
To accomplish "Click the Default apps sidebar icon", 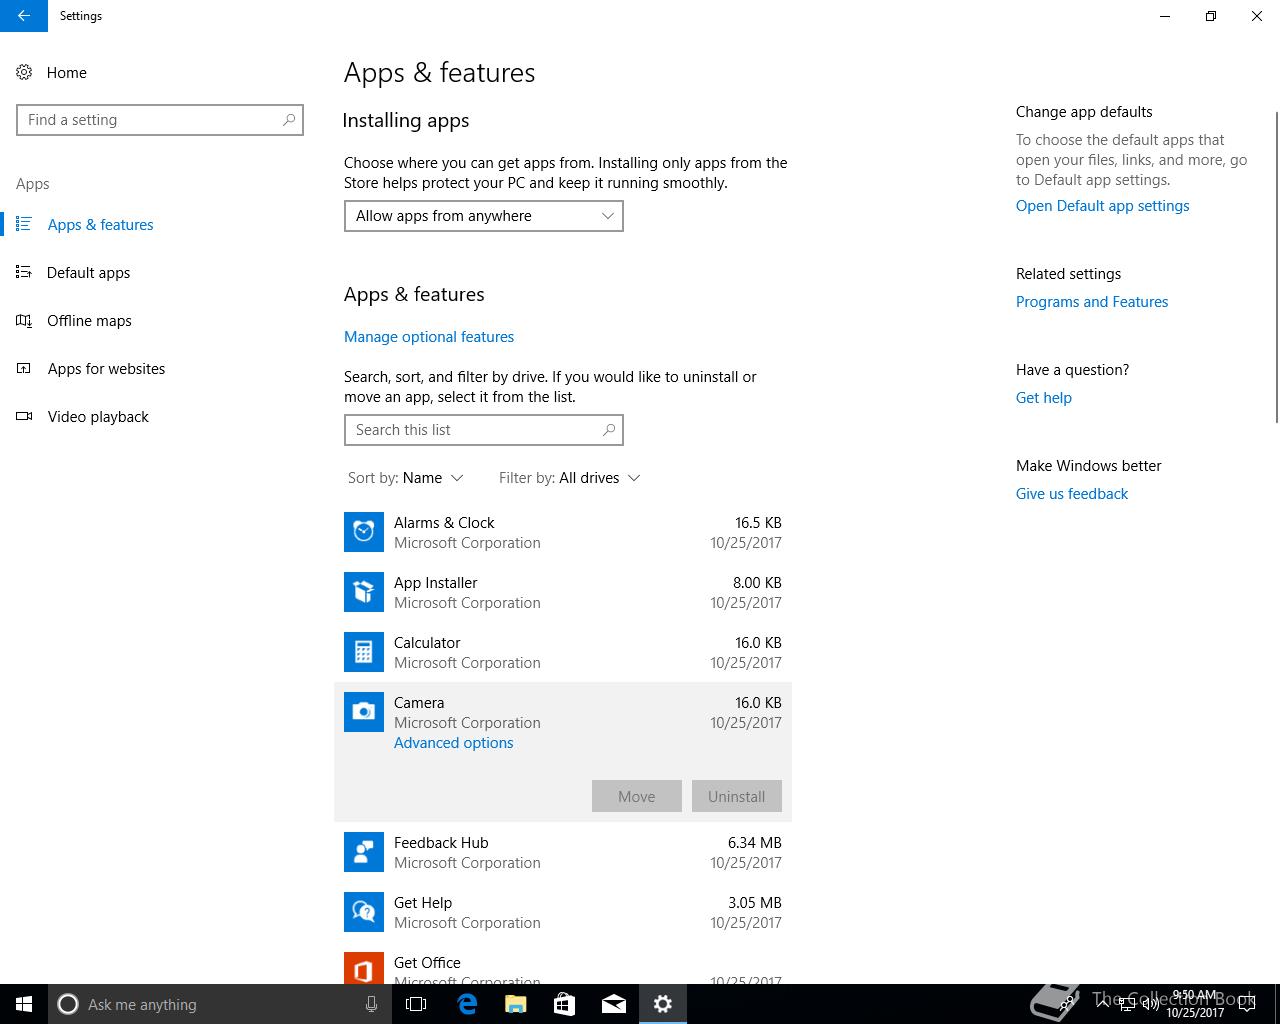I will pyautogui.click(x=24, y=272).
